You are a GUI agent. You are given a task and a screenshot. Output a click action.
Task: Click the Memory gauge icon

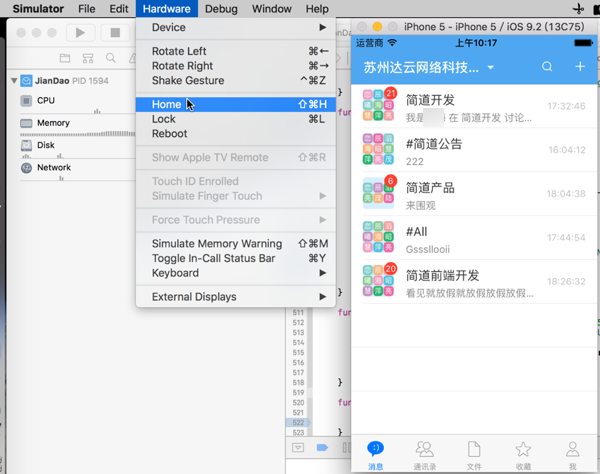26,123
